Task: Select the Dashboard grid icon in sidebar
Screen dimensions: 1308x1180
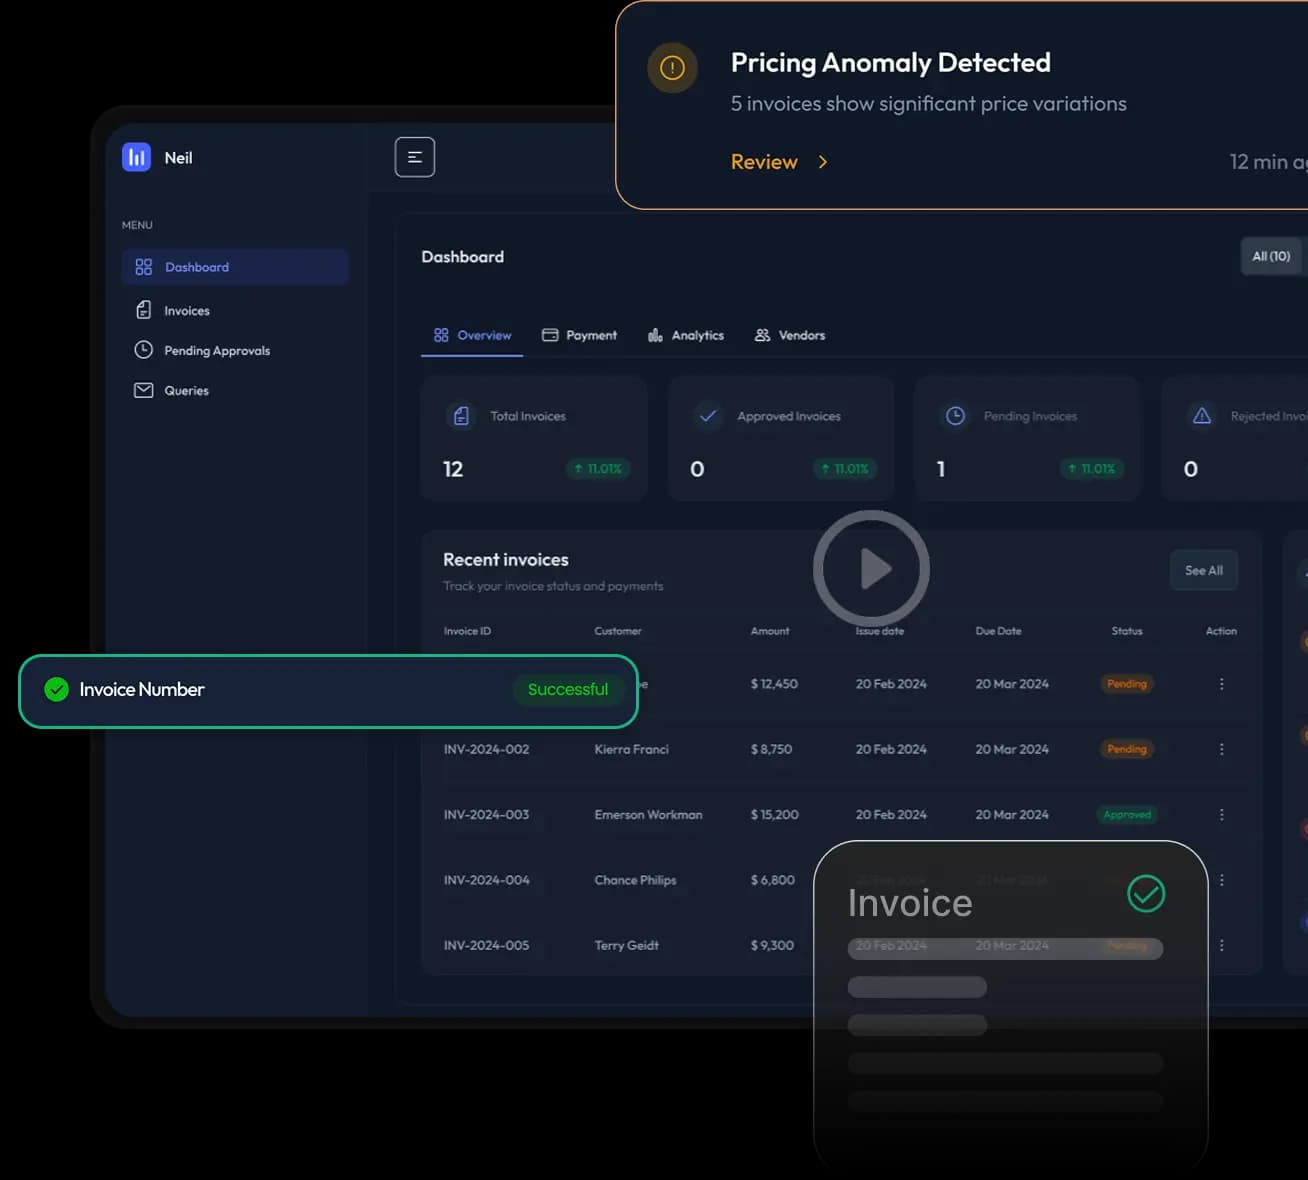Action: point(142,267)
